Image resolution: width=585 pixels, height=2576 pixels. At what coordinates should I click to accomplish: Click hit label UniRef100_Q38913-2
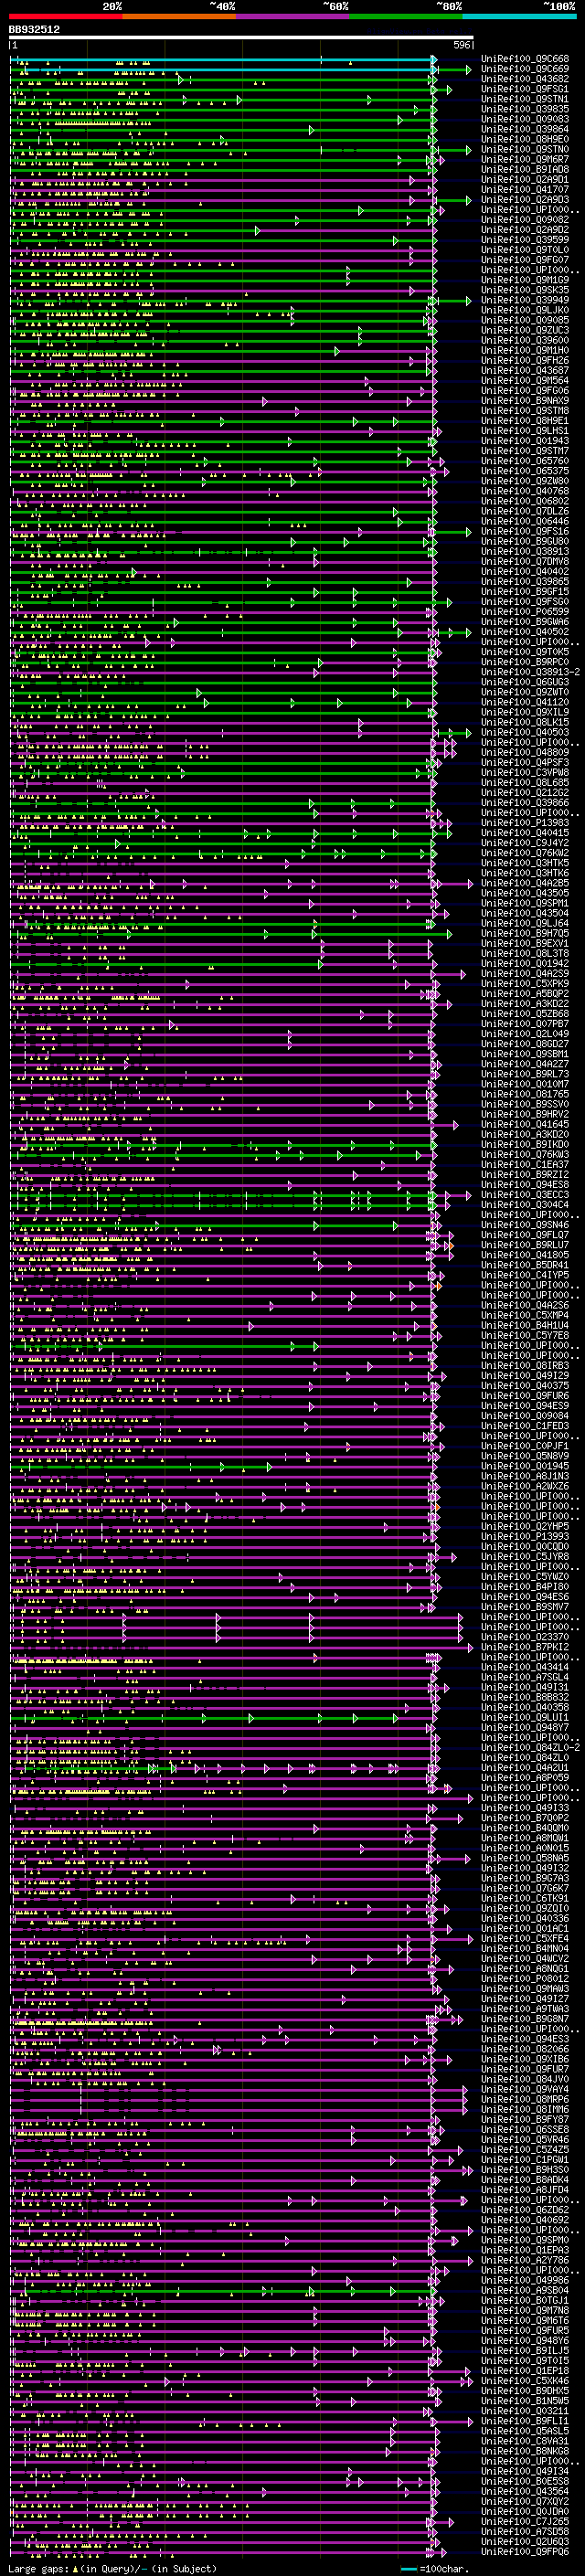point(530,672)
